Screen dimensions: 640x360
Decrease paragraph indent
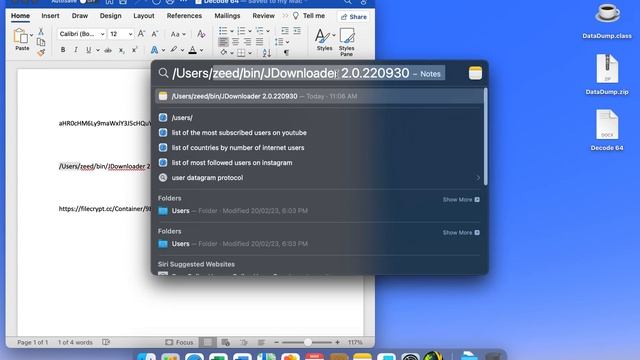pos(285,31)
